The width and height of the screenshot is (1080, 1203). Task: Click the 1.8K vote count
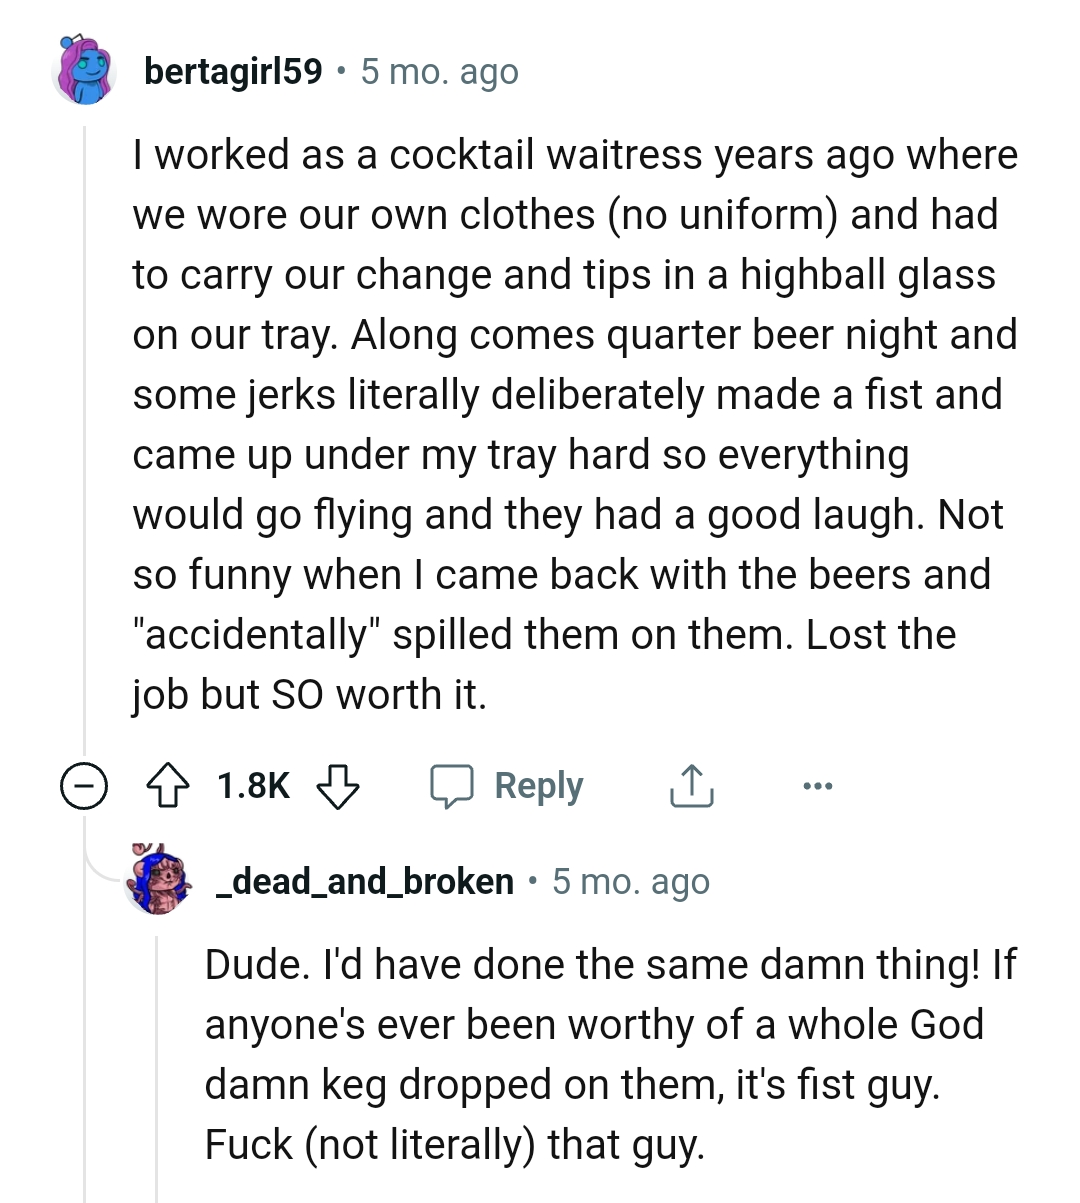[253, 786]
